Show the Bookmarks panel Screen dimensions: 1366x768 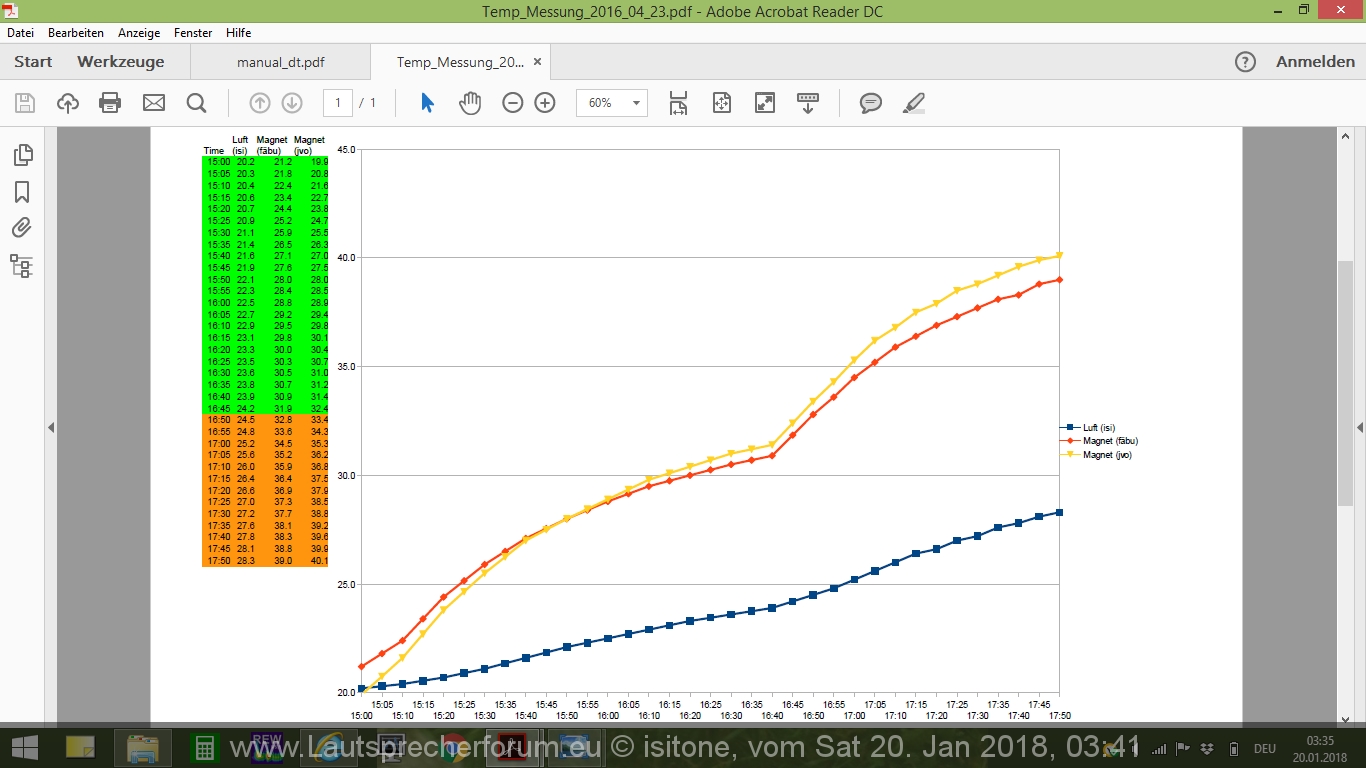22,192
